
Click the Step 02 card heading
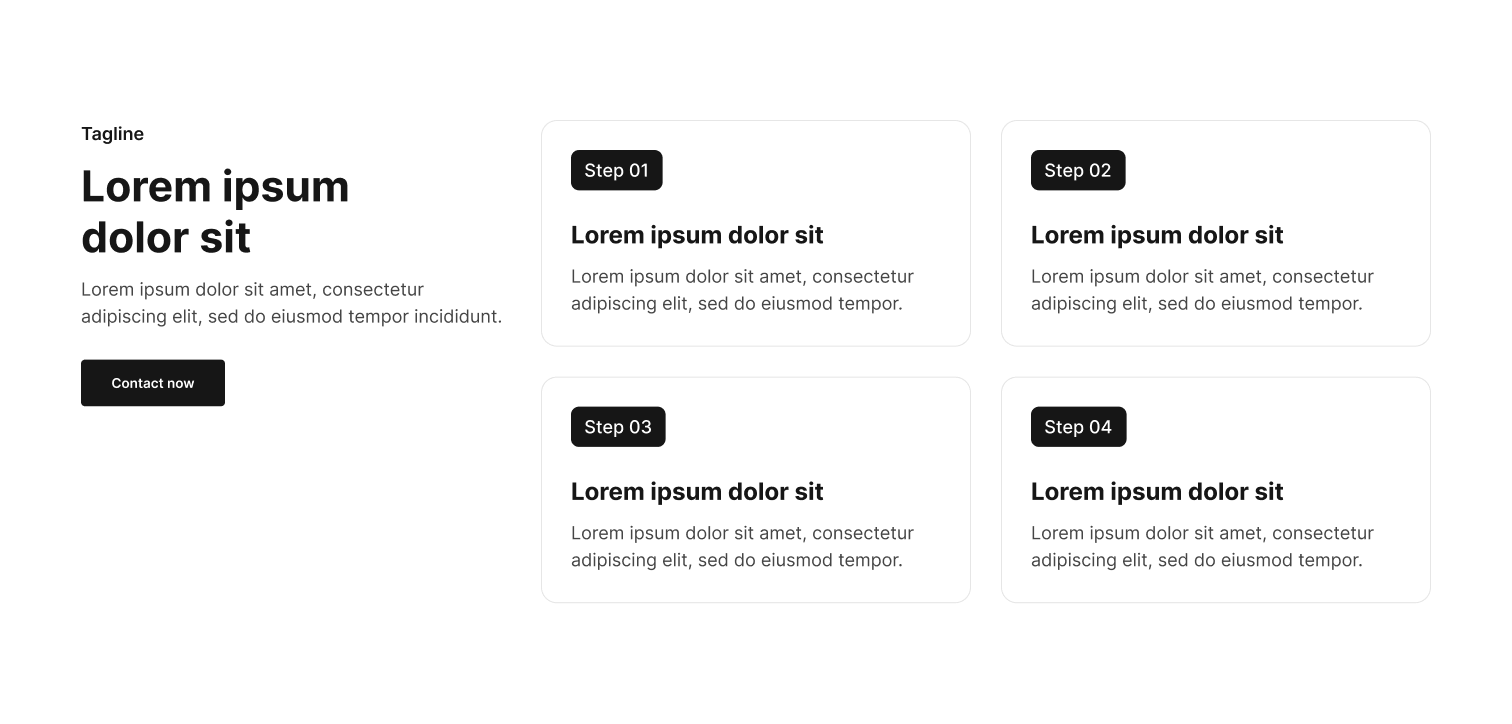click(1157, 235)
